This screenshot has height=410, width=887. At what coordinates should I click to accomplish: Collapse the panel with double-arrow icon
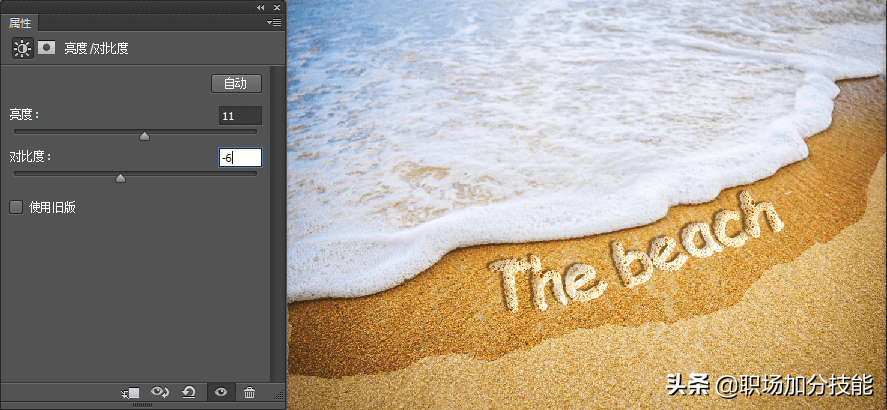260,7
